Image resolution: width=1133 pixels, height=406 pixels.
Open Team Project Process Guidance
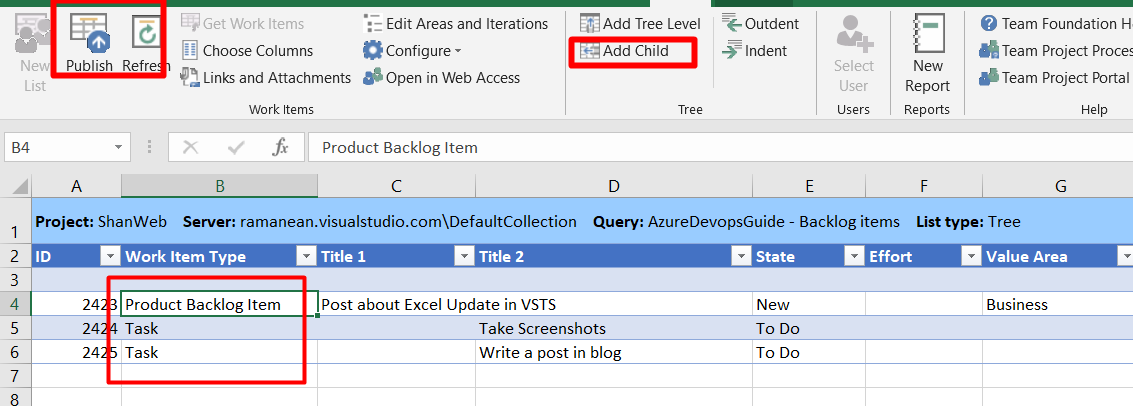pyautogui.click(x=1056, y=51)
